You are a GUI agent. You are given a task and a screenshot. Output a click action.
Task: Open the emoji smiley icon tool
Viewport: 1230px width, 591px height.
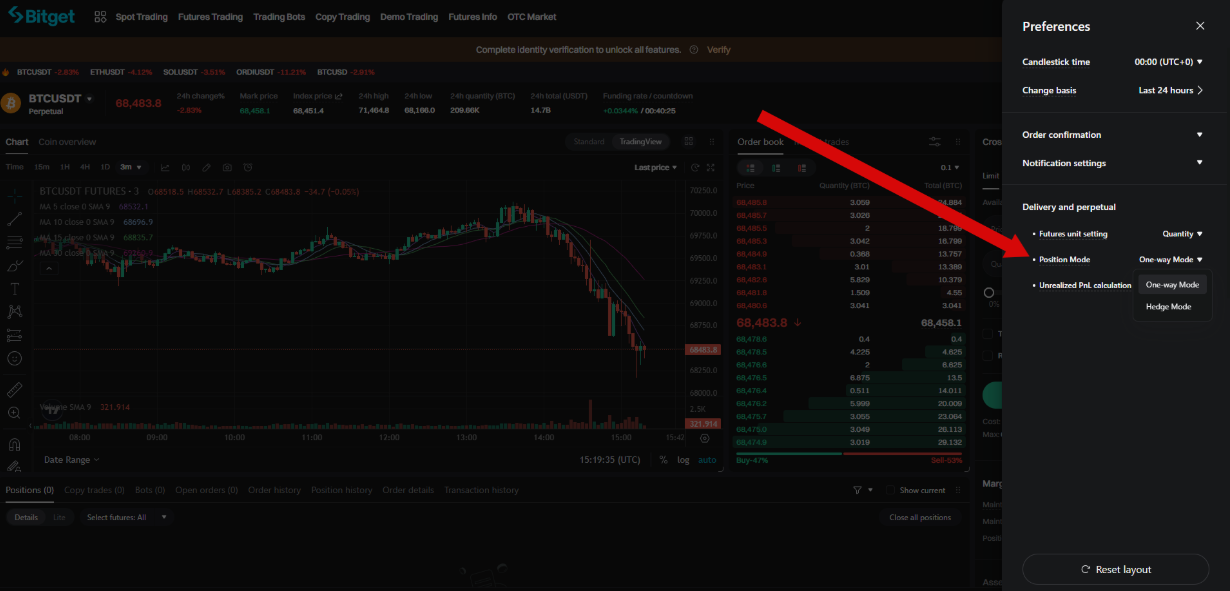[x=14, y=358]
